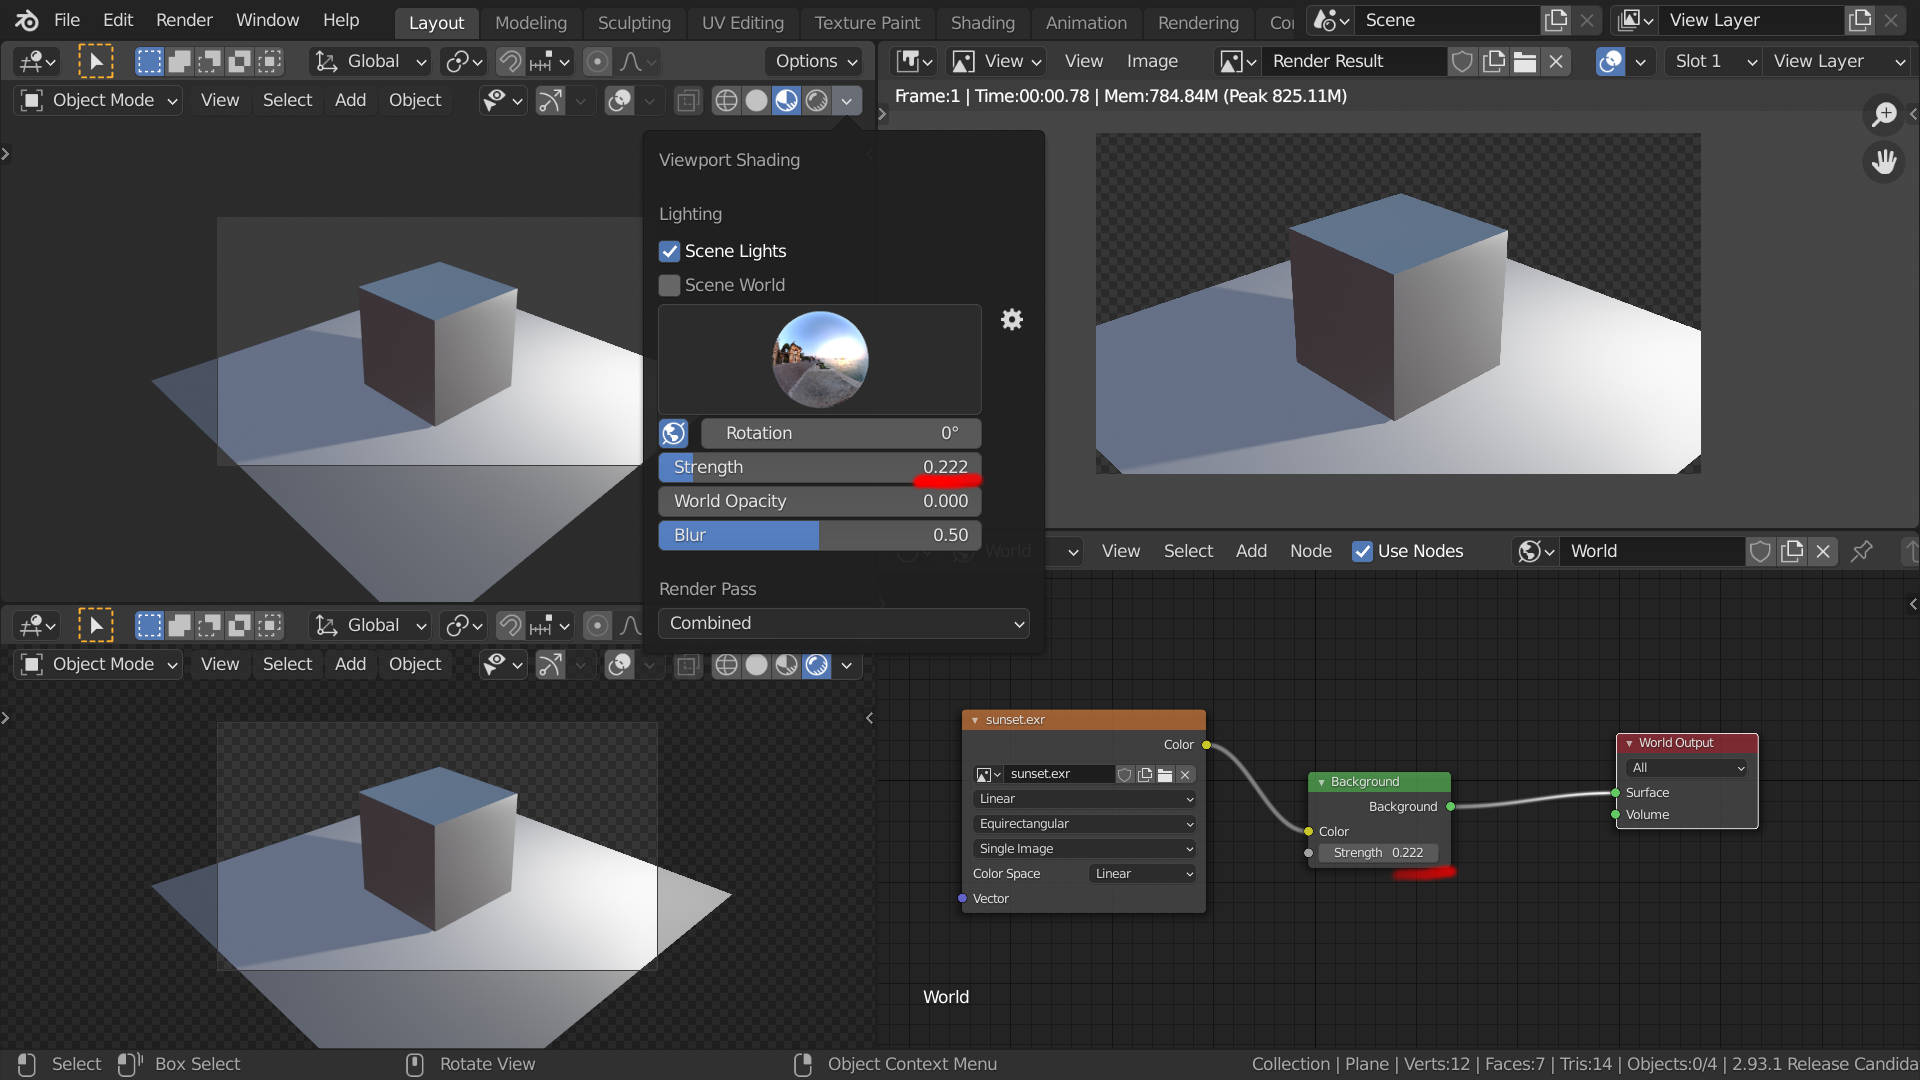Toggle snapping with the magnet icon
1920x1080 pixels.
coord(509,61)
